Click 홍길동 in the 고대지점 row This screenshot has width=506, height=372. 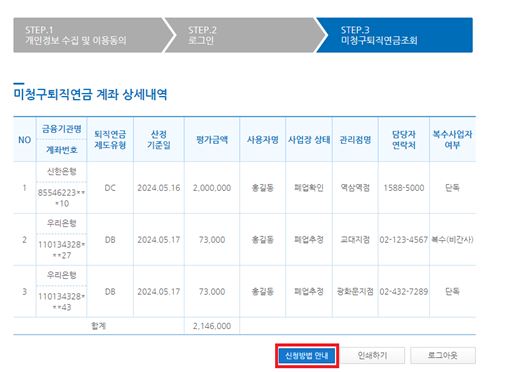coord(263,239)
